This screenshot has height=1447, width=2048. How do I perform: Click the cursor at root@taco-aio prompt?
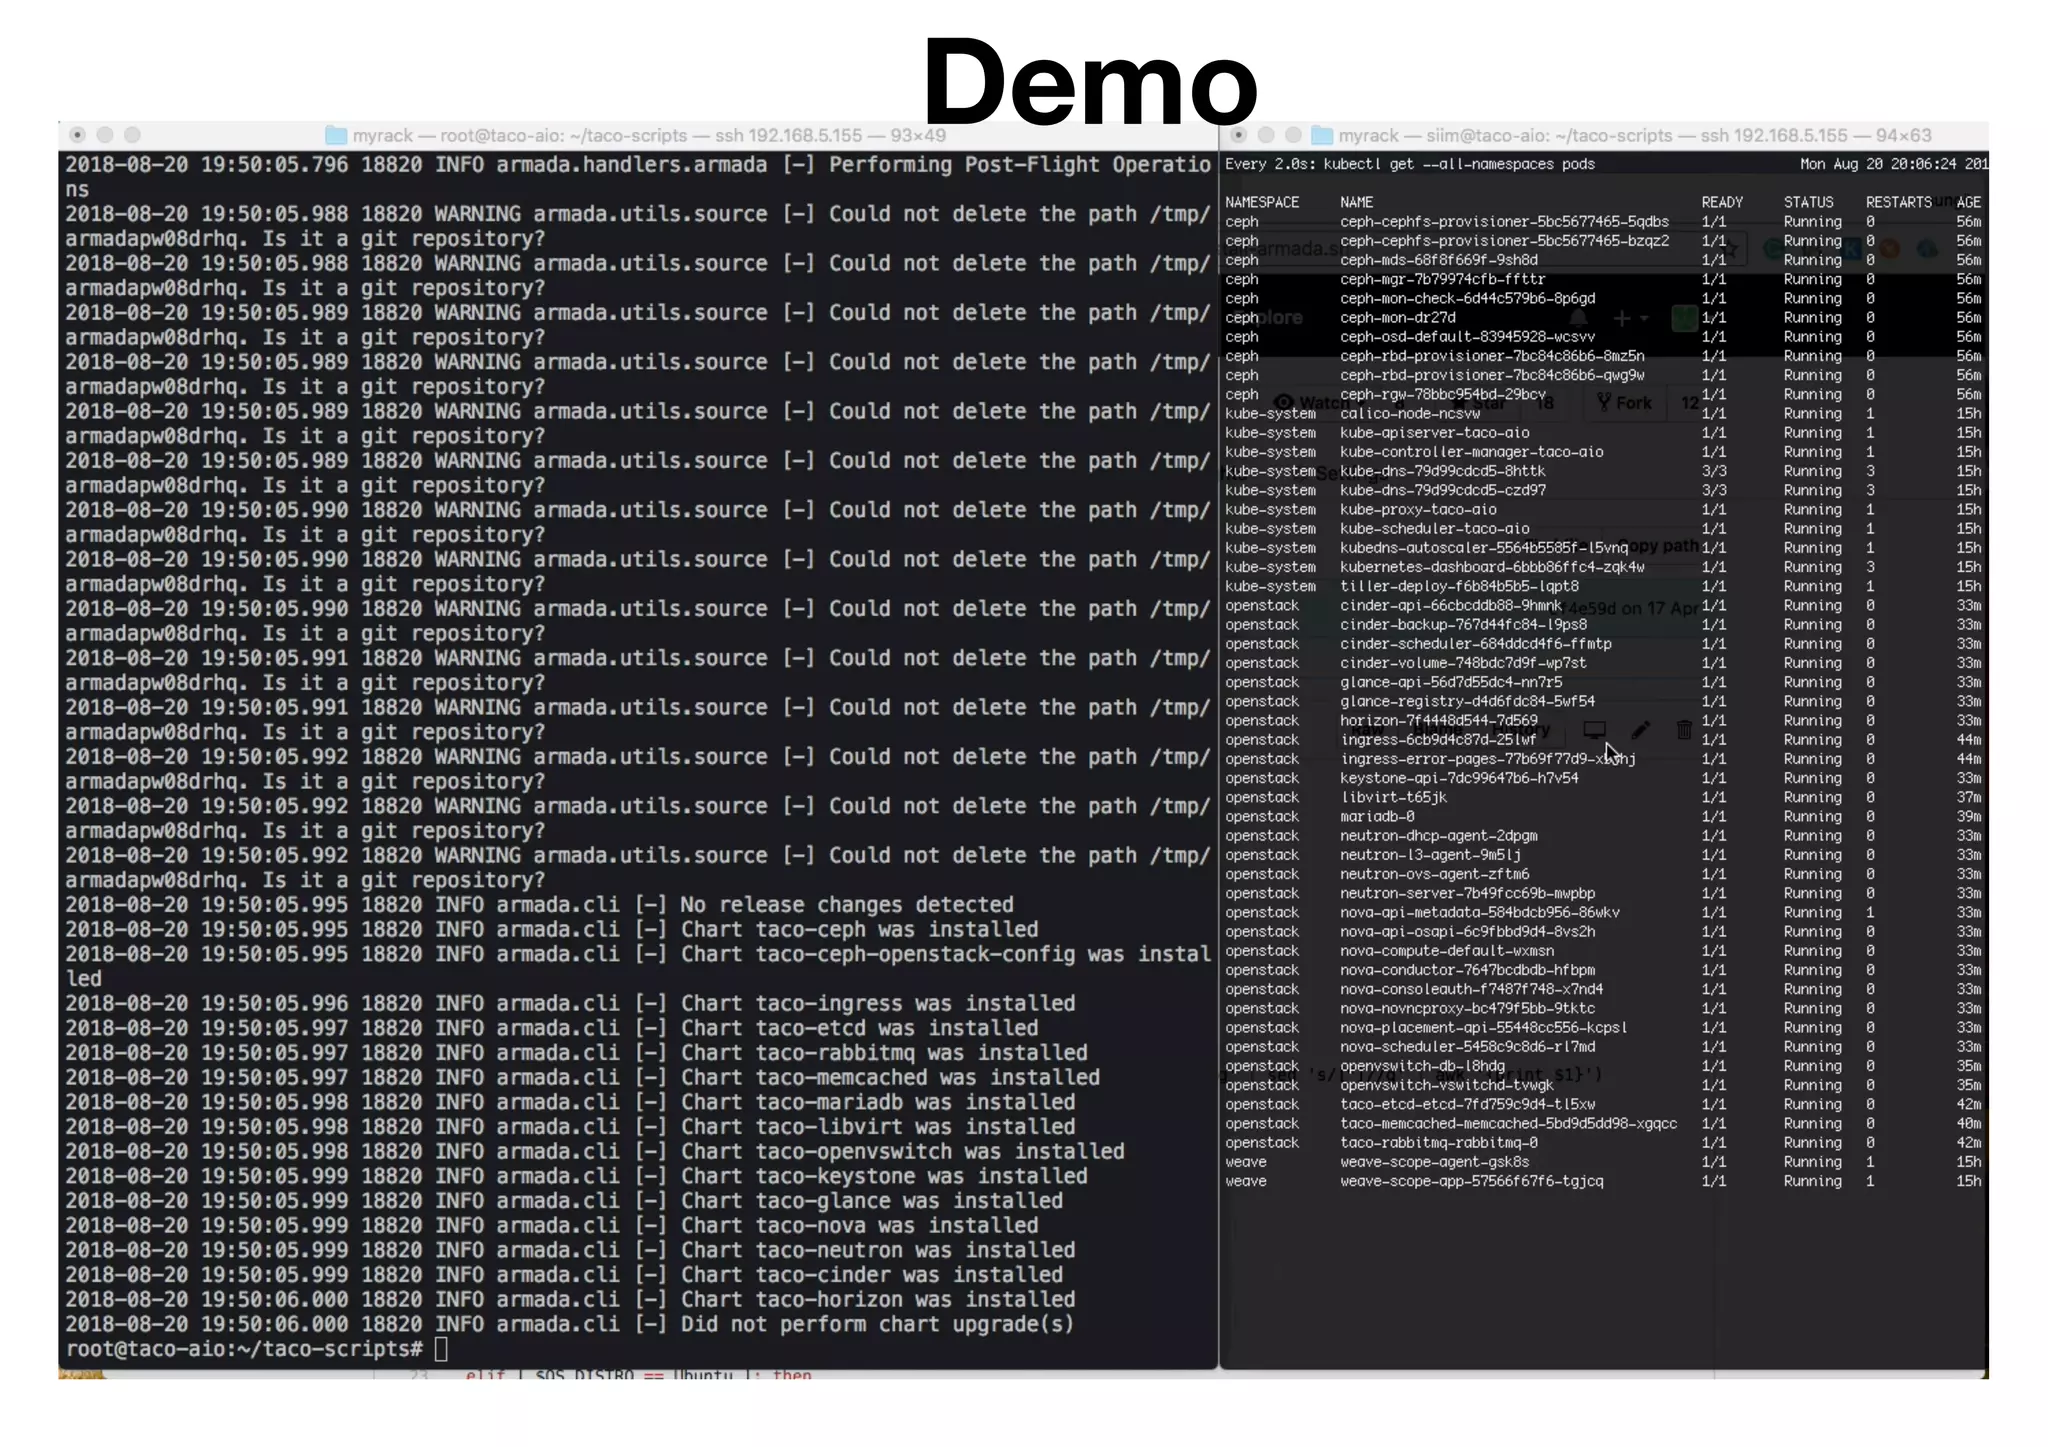(441, 1349)
